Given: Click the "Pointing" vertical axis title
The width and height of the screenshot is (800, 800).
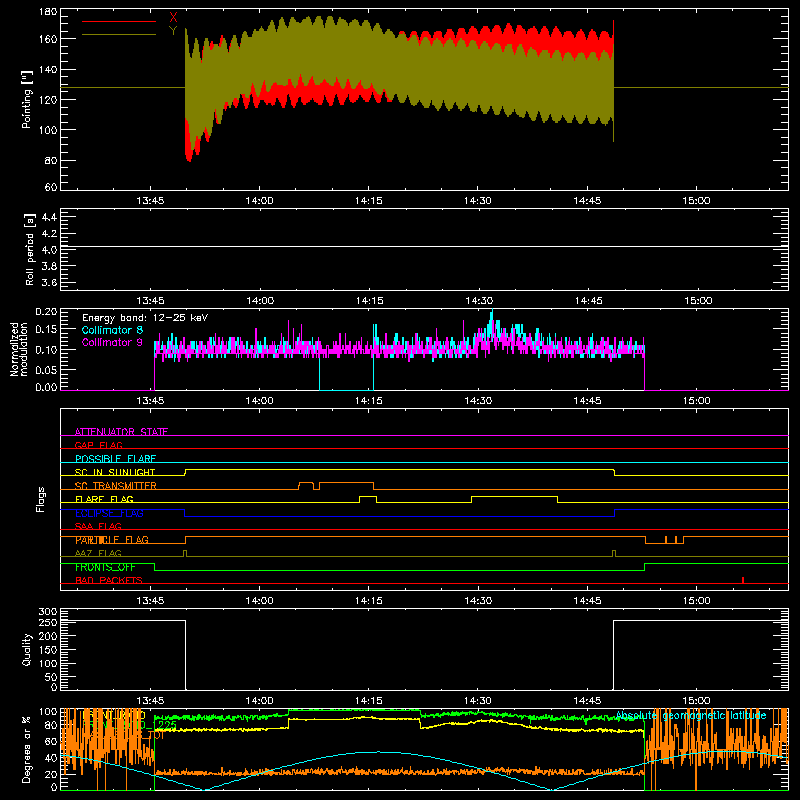Looking at the screenshot, I should [x=27, y=99].
